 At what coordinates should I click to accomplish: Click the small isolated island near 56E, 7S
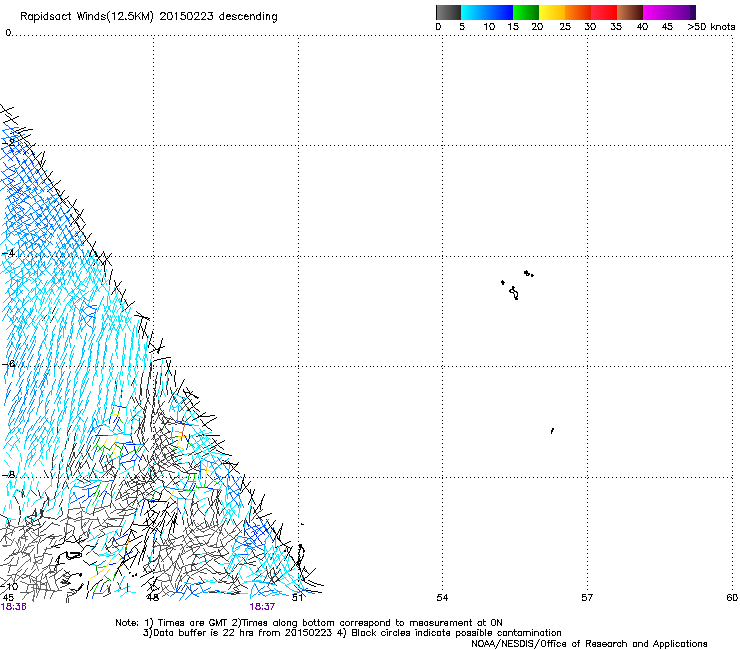(552, 431)
